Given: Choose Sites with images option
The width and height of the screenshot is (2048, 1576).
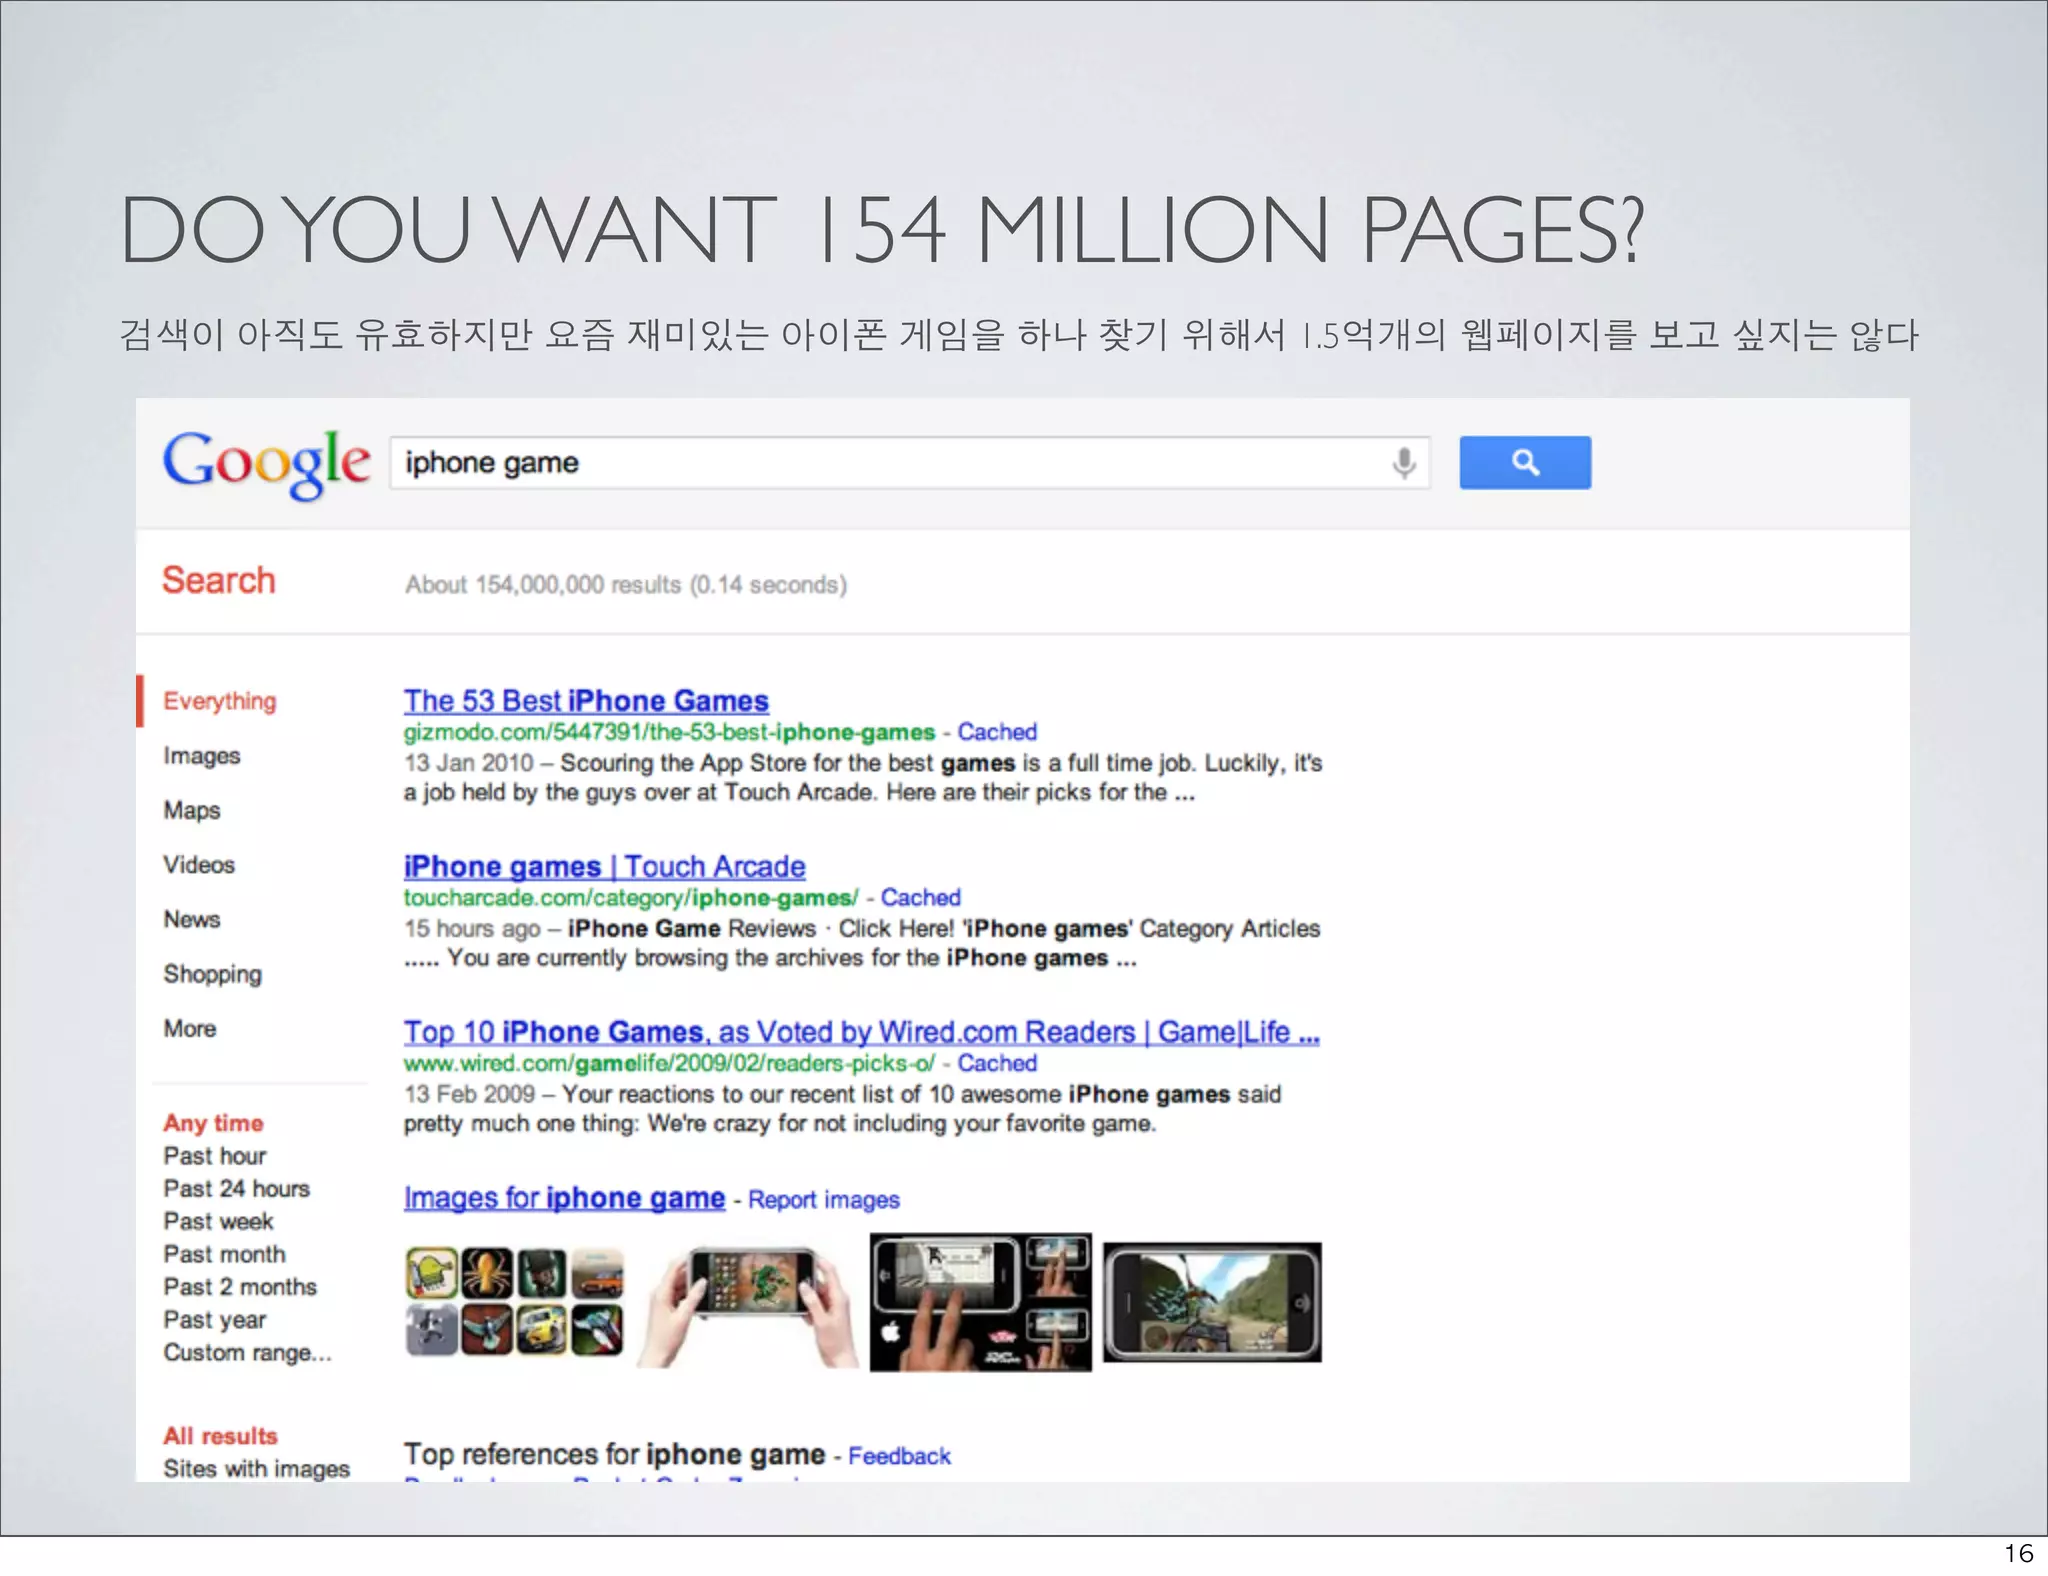Looking at the screenshot, I should pyautogui.click(x=257, y=1469).
